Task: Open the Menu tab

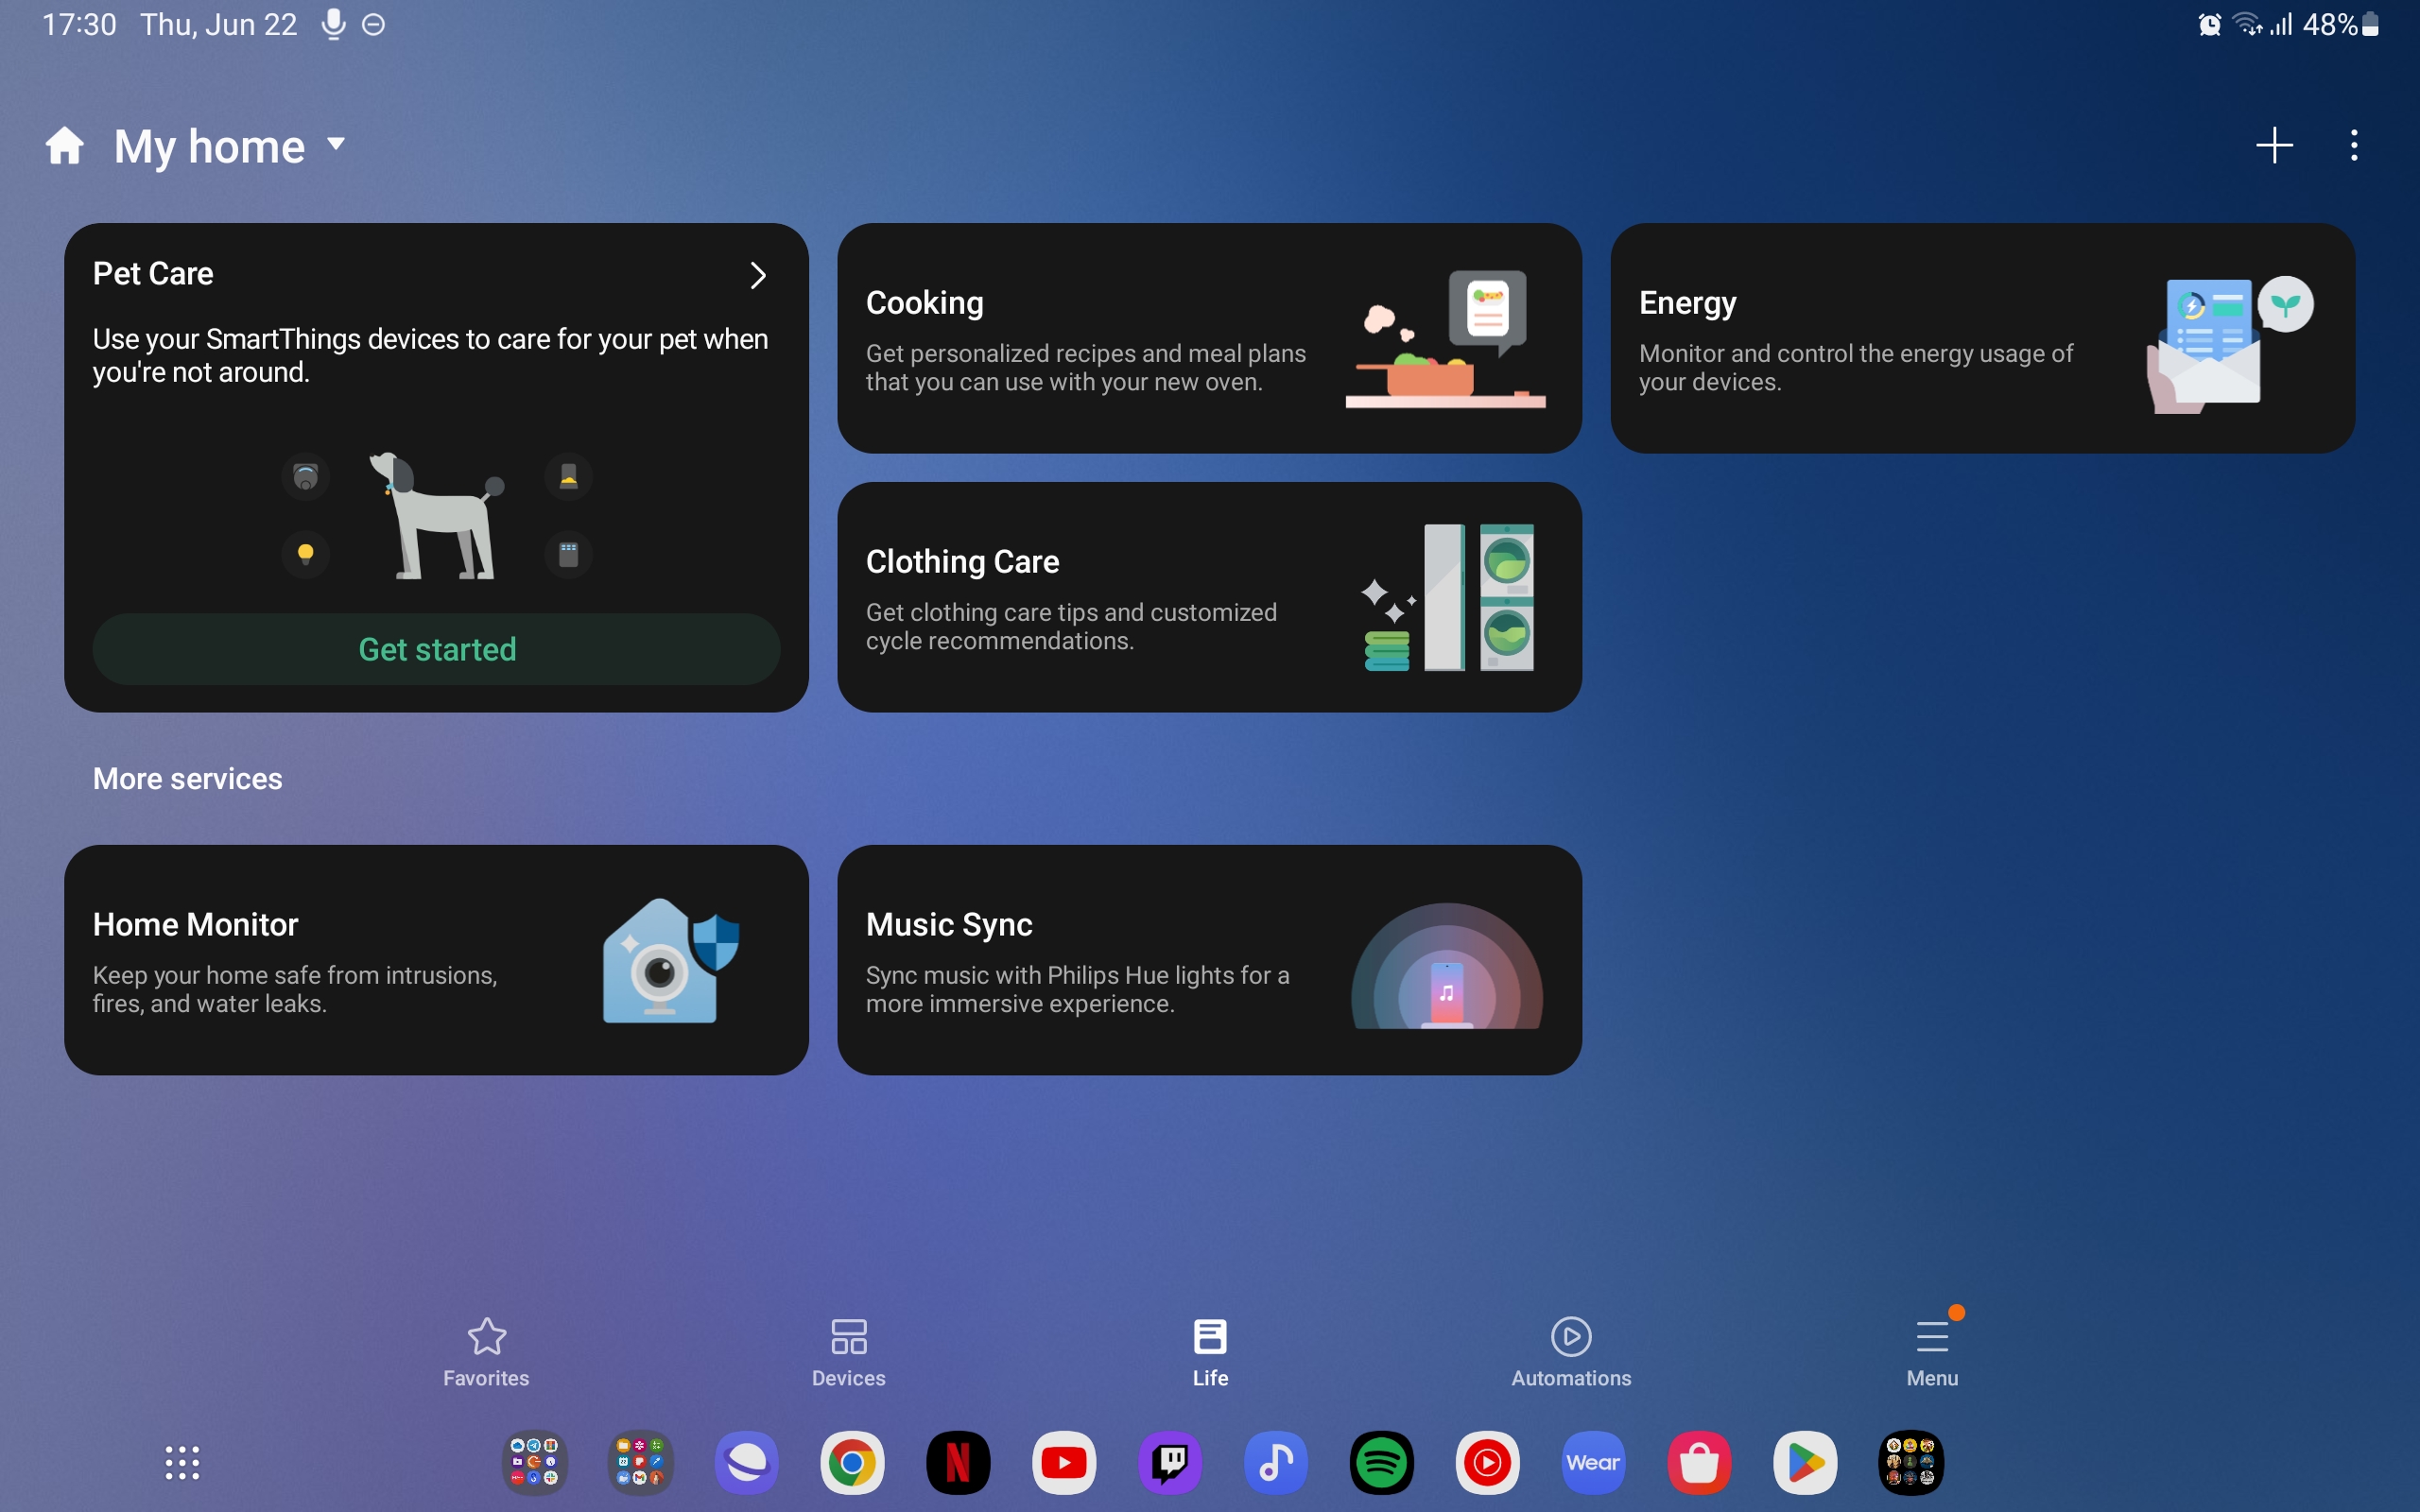Action: (x=1931, y=1351)
